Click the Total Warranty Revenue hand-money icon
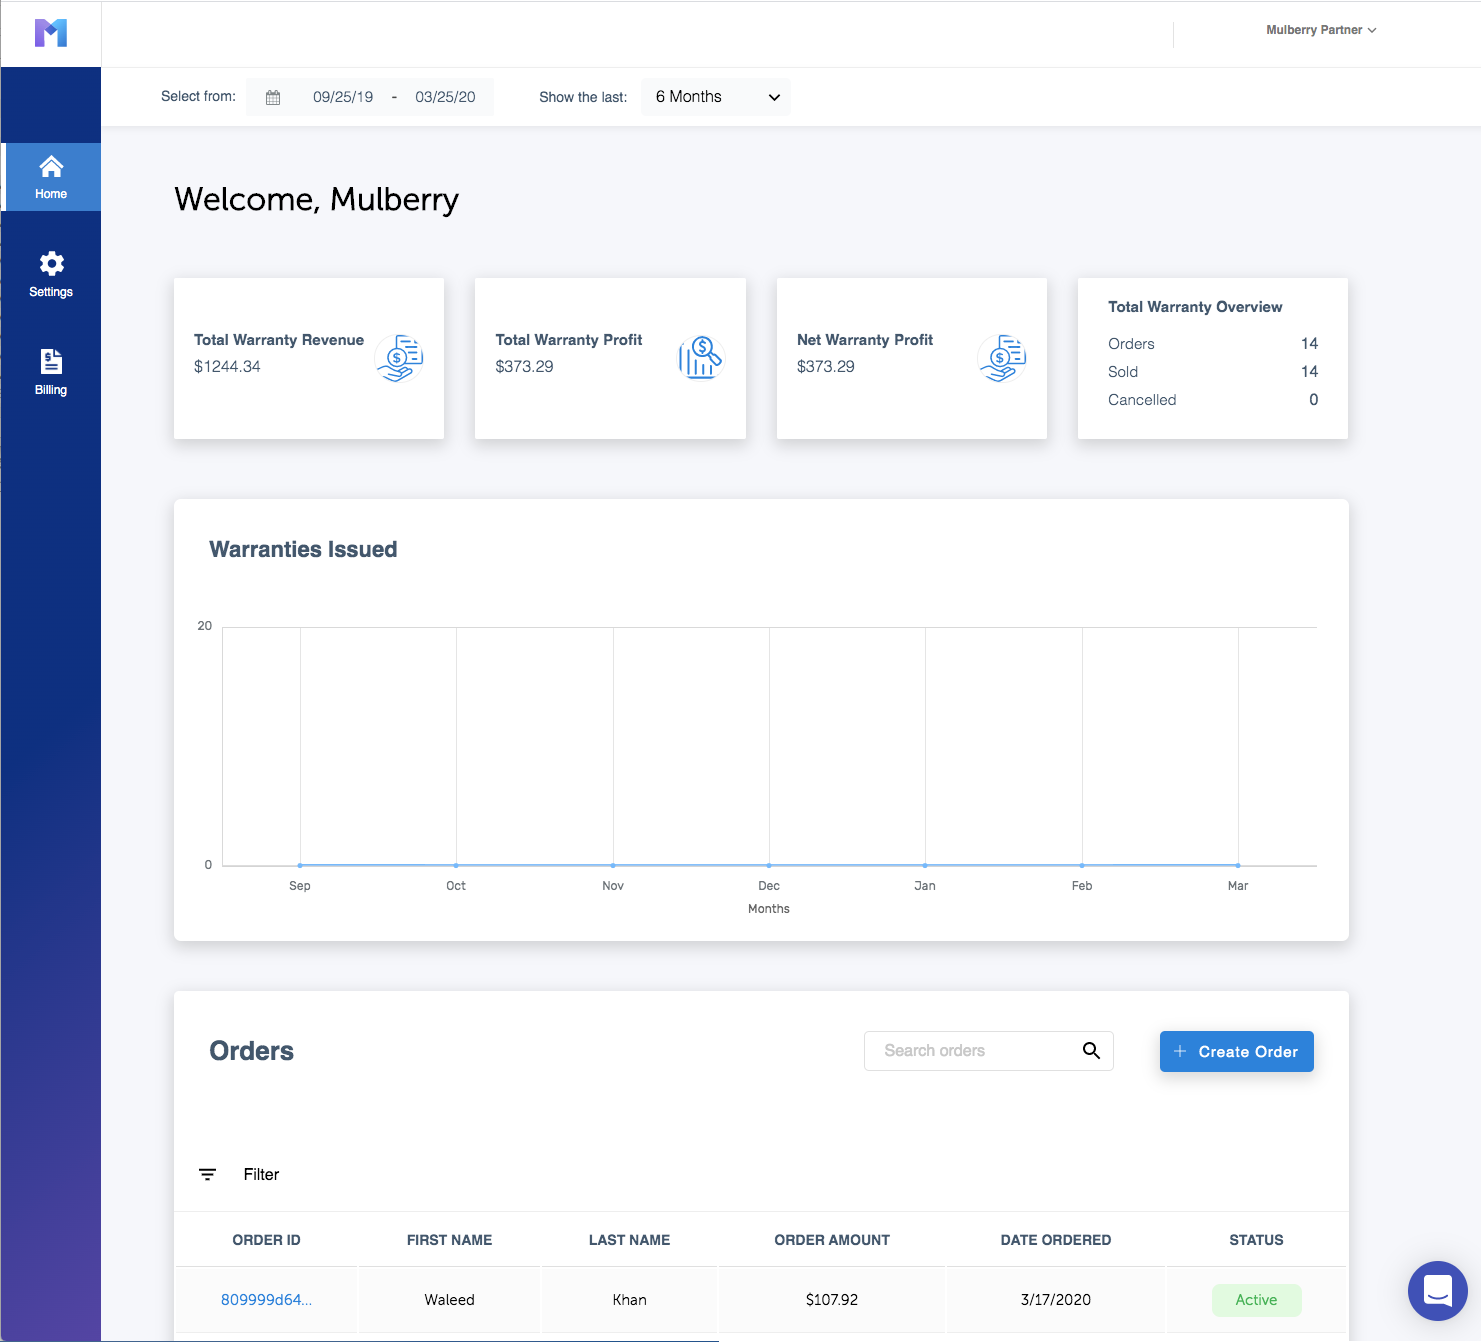The width and height of the screenshot is (1481, 1342). (400, 358)
